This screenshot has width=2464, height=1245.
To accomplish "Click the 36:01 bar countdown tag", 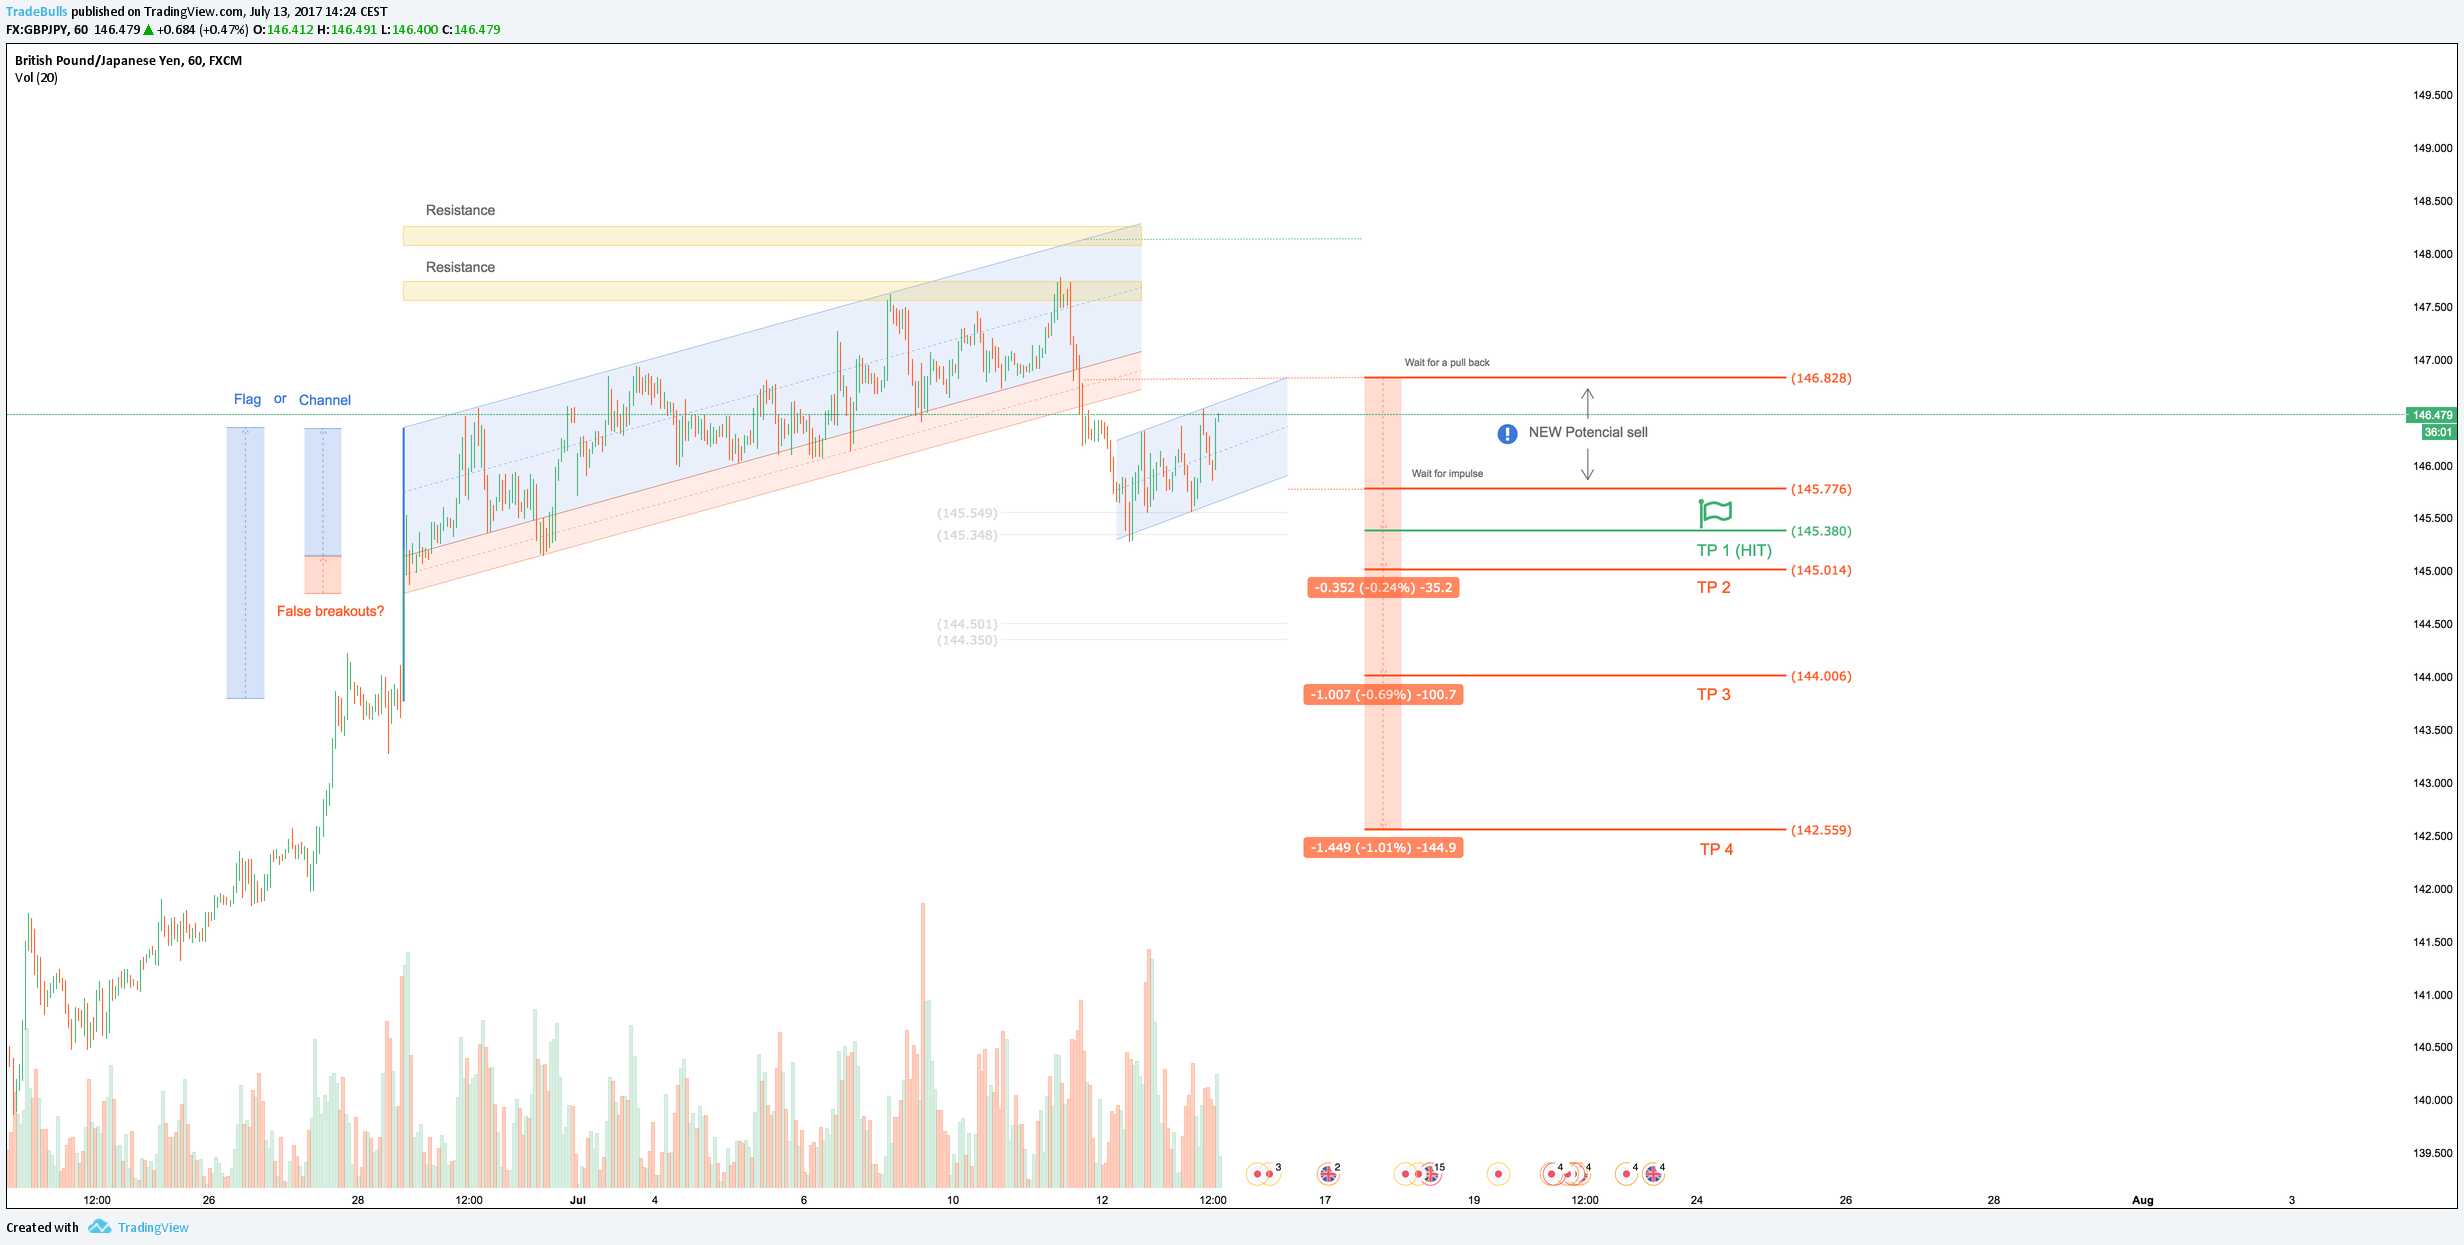I will (x=2438, y=432).
